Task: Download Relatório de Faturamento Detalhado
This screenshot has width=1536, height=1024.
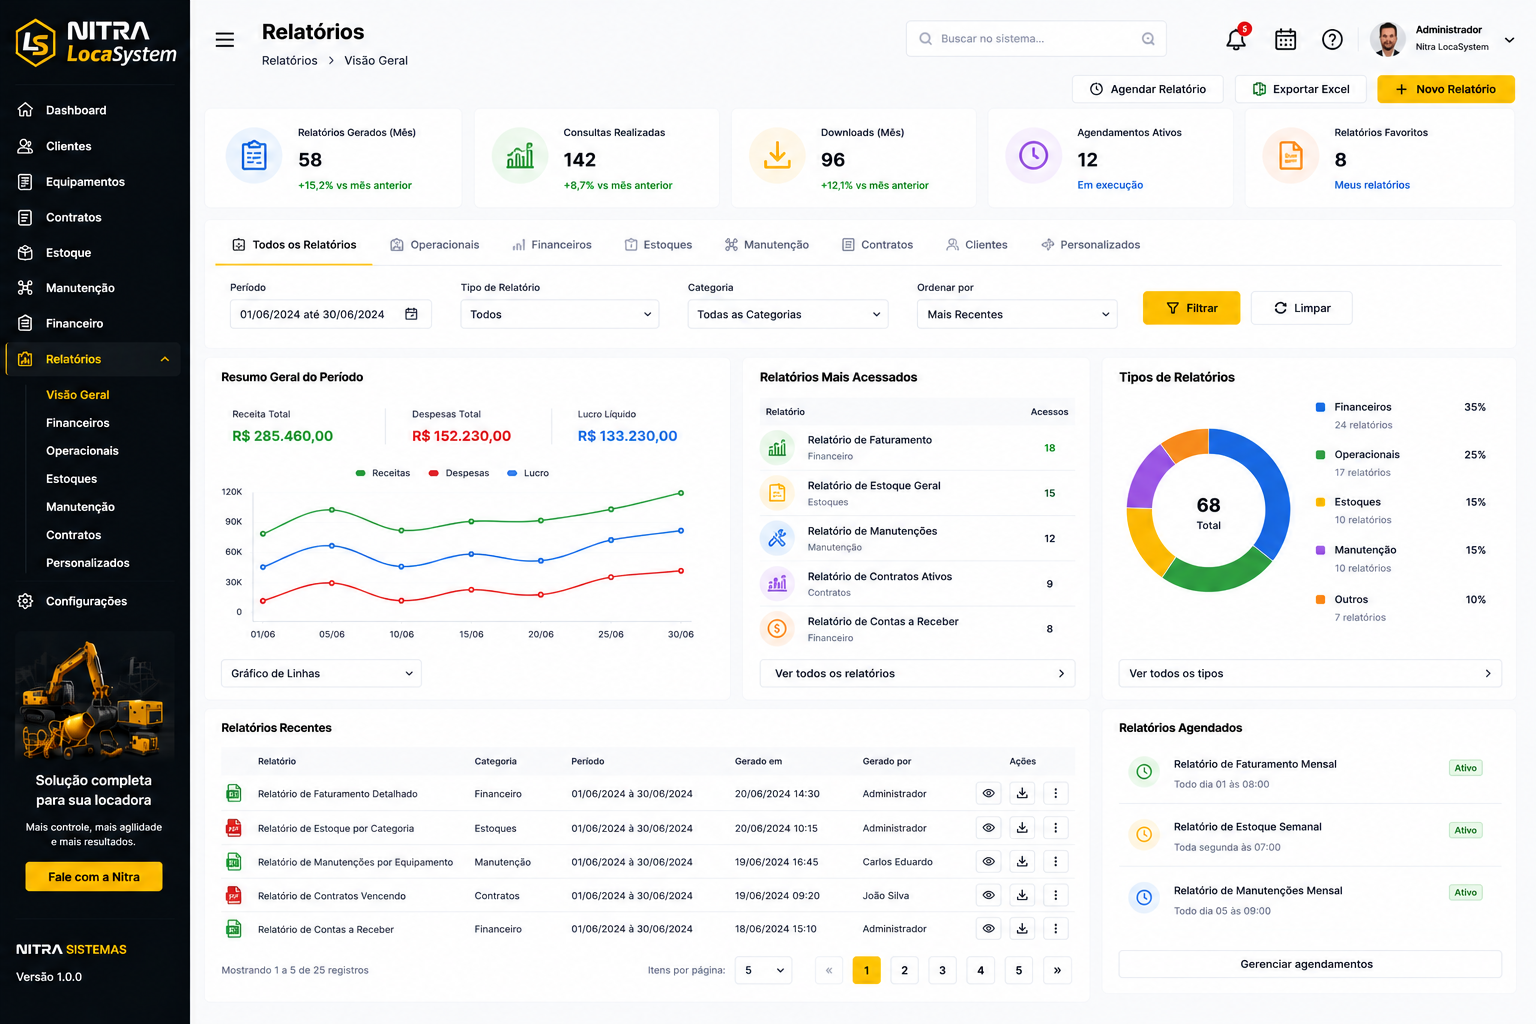Action: click(x=1022, y=794)
